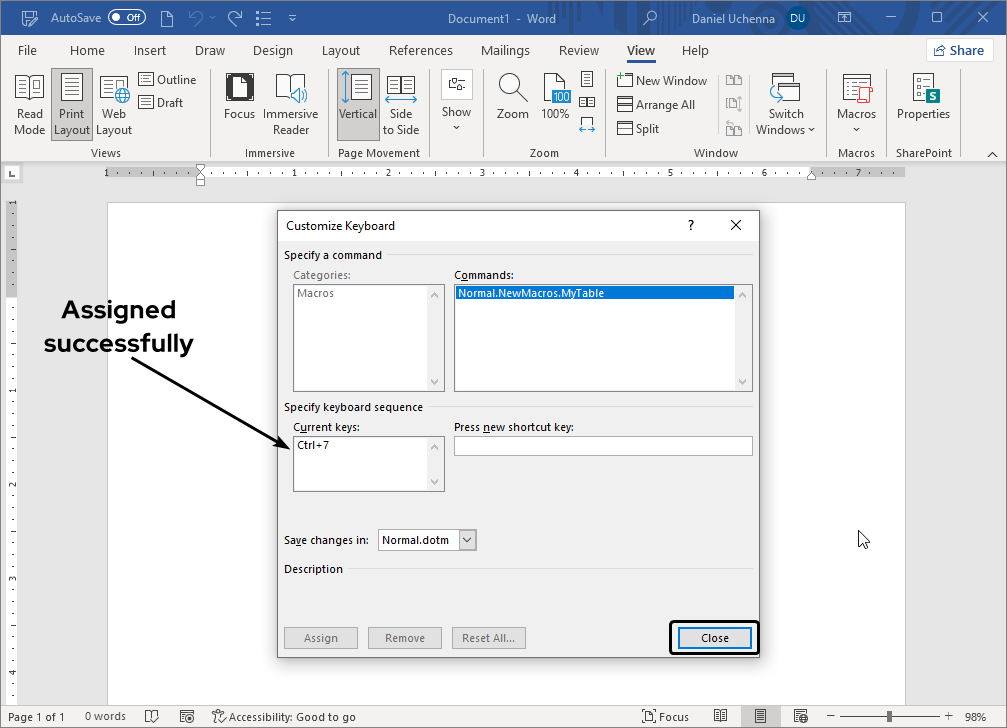Click the Read Mode view icon
The image size is (1007, 728).
coord(29,90)
